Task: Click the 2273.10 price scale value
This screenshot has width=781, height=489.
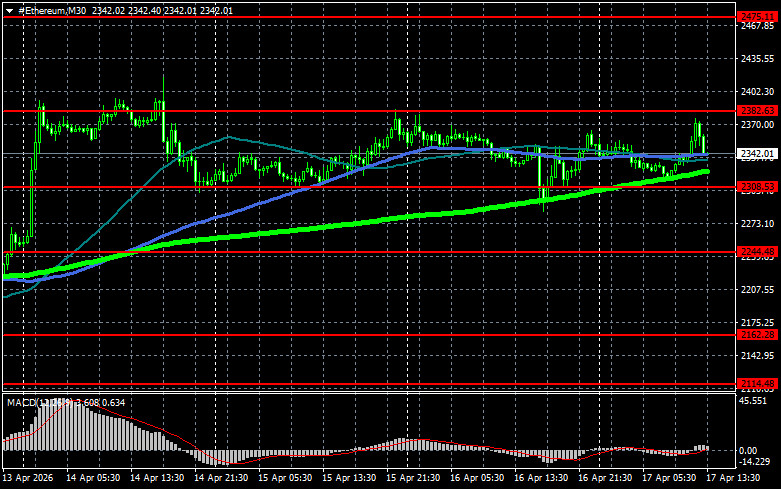Action: tap(757, 224)
